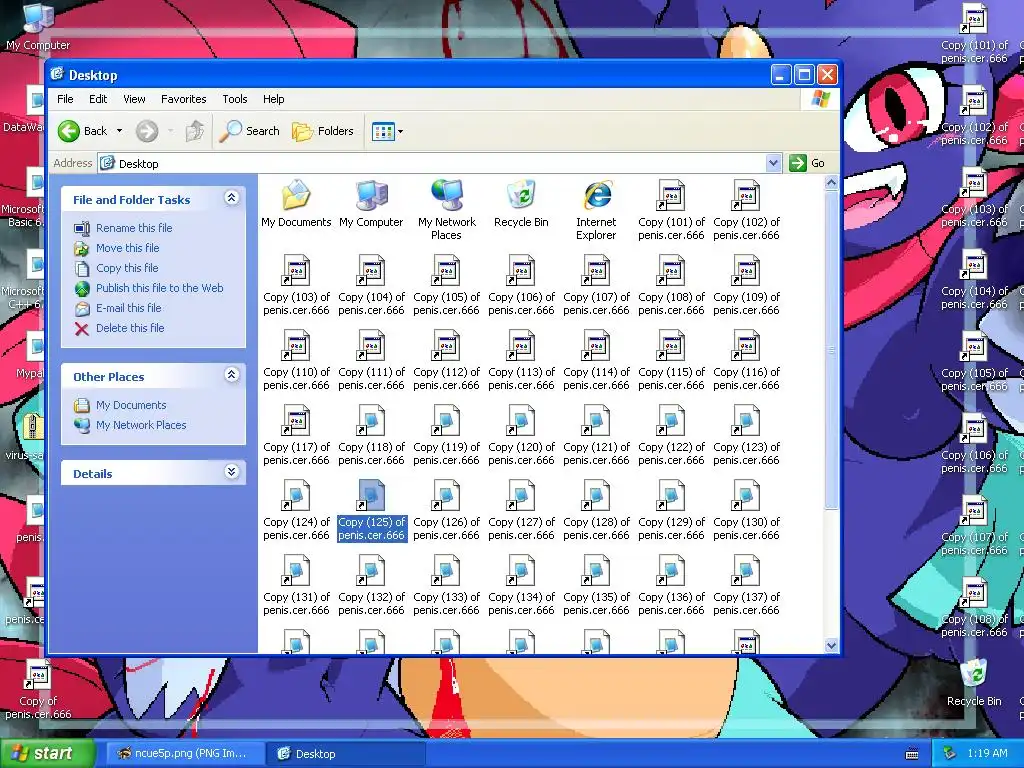
Task: Switch to ncue5p.png taskbar window
Action: pos(184,754)
